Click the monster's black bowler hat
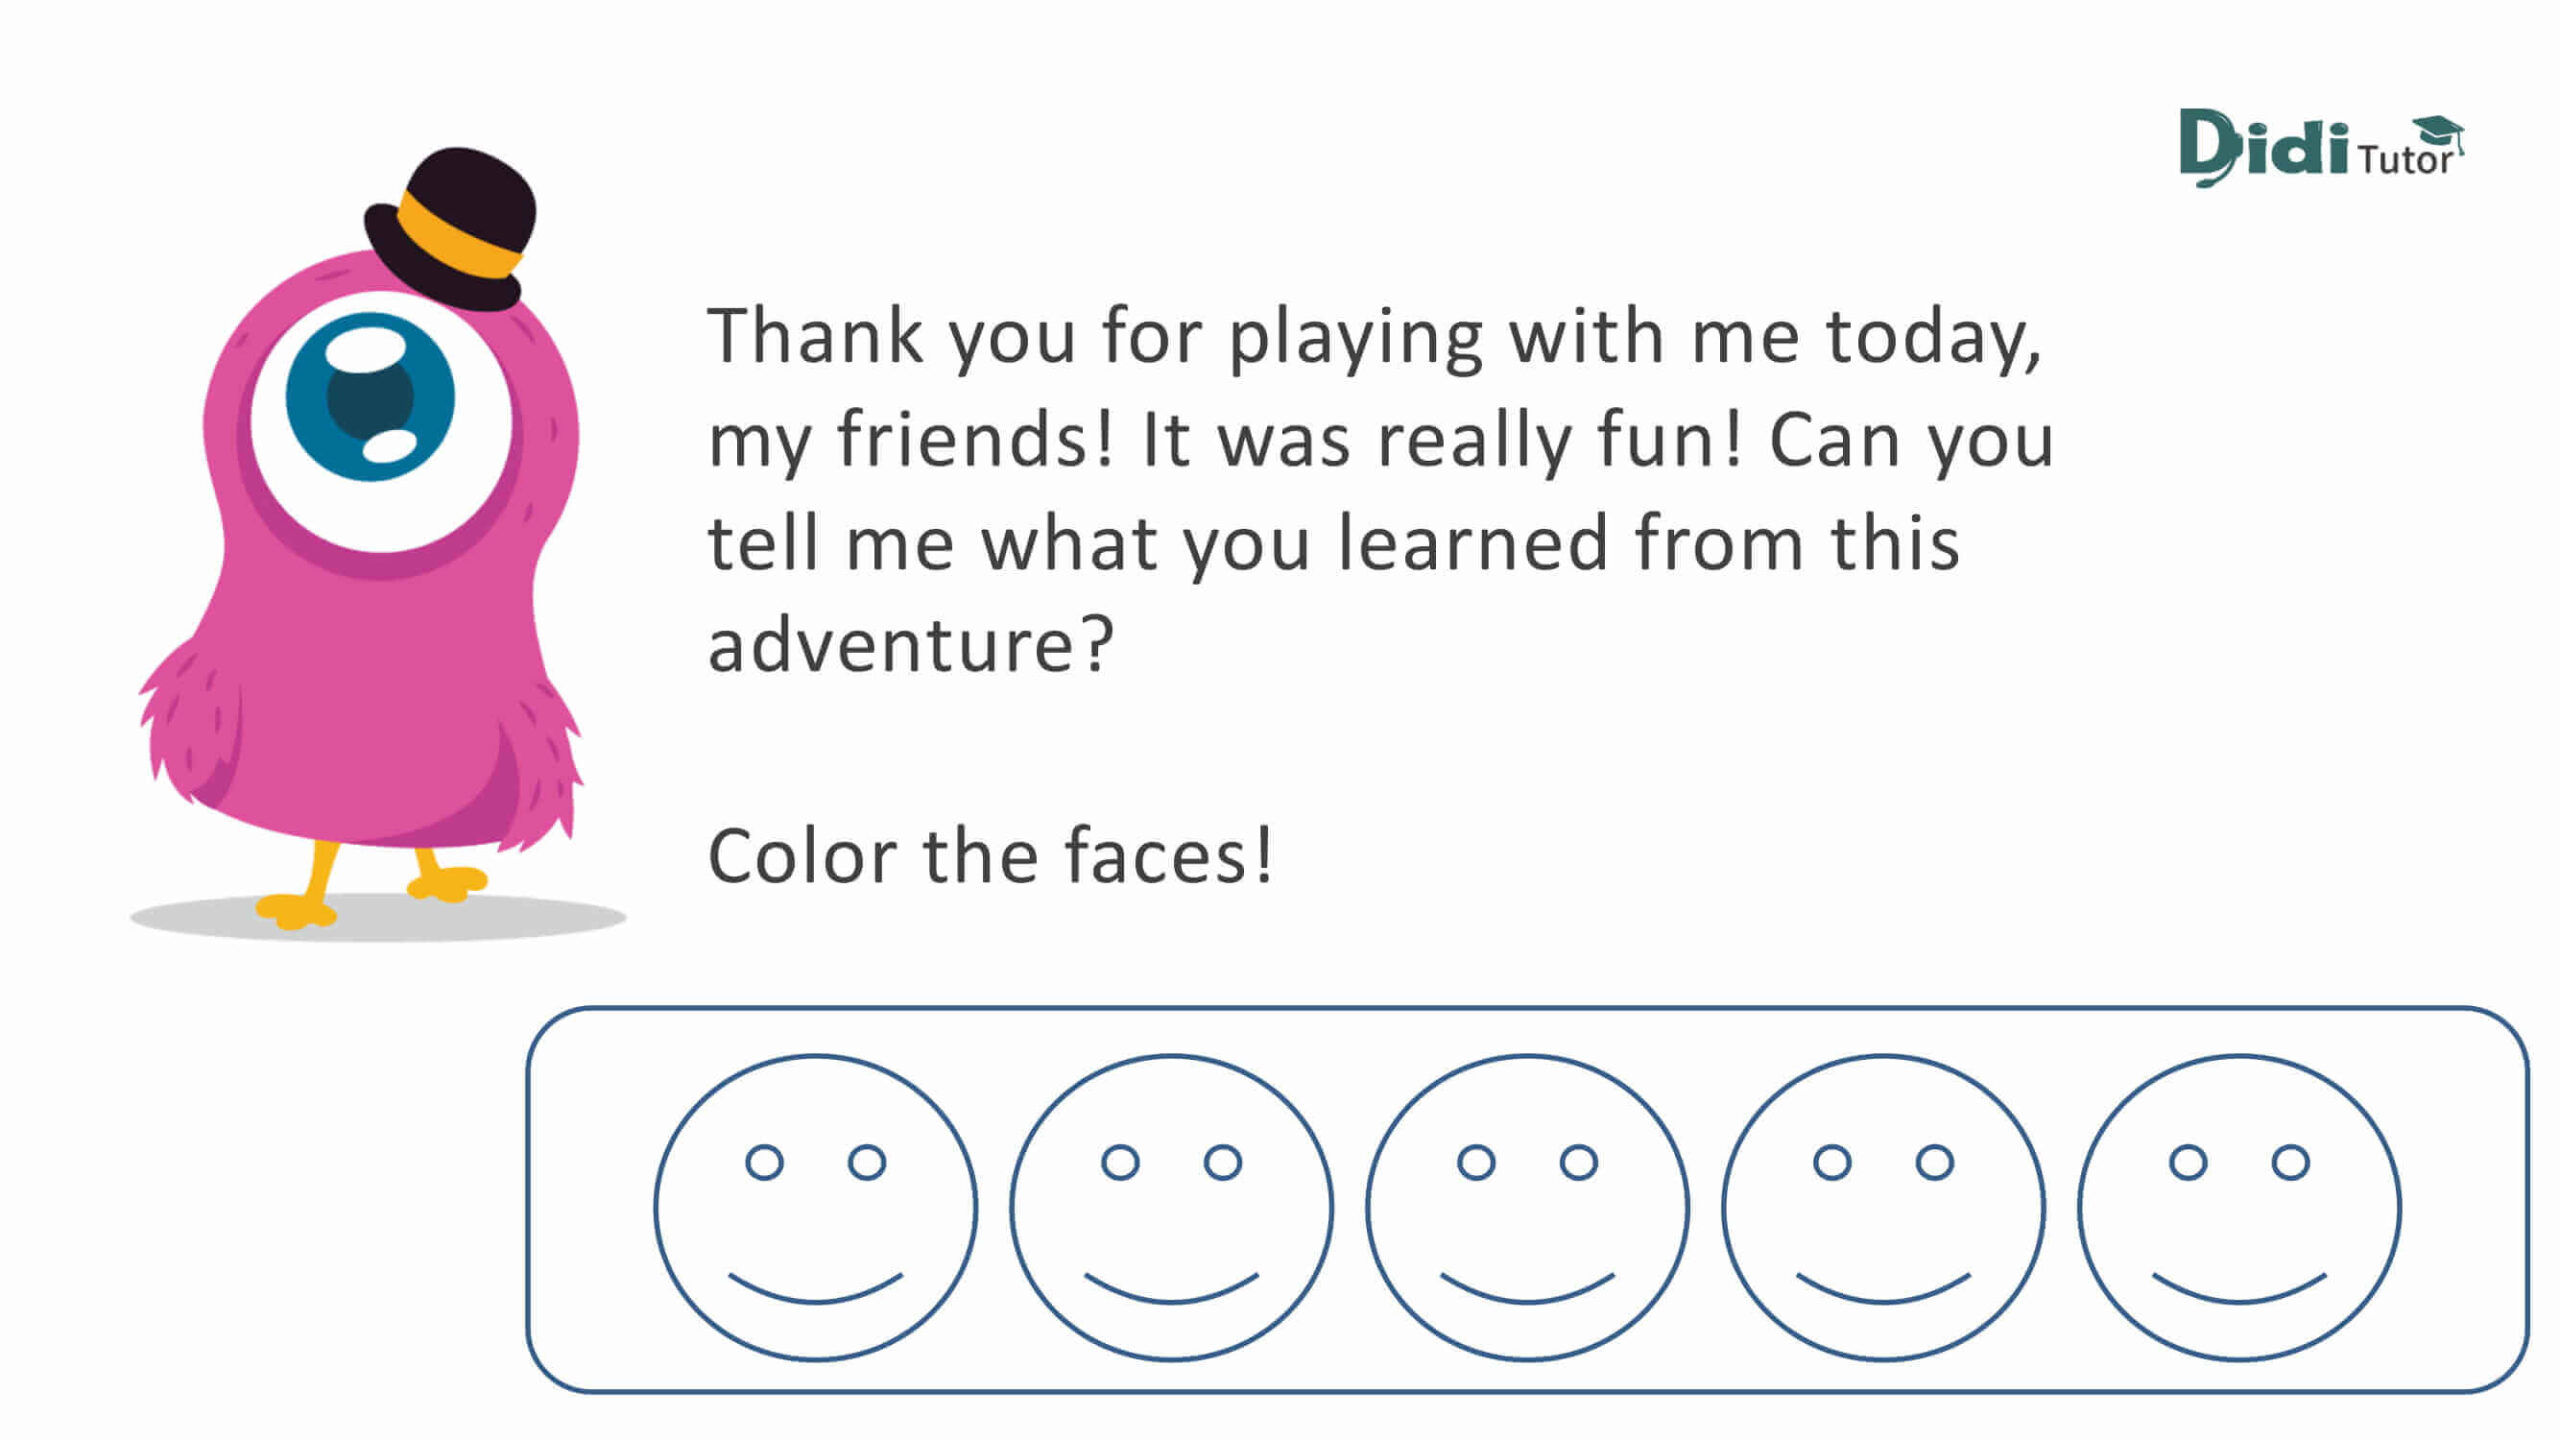The image size is (2560, 1440). (x=451, y=228)
